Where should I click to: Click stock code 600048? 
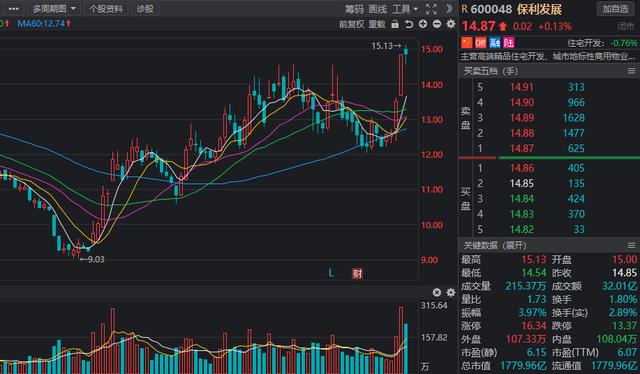point(491,9)
